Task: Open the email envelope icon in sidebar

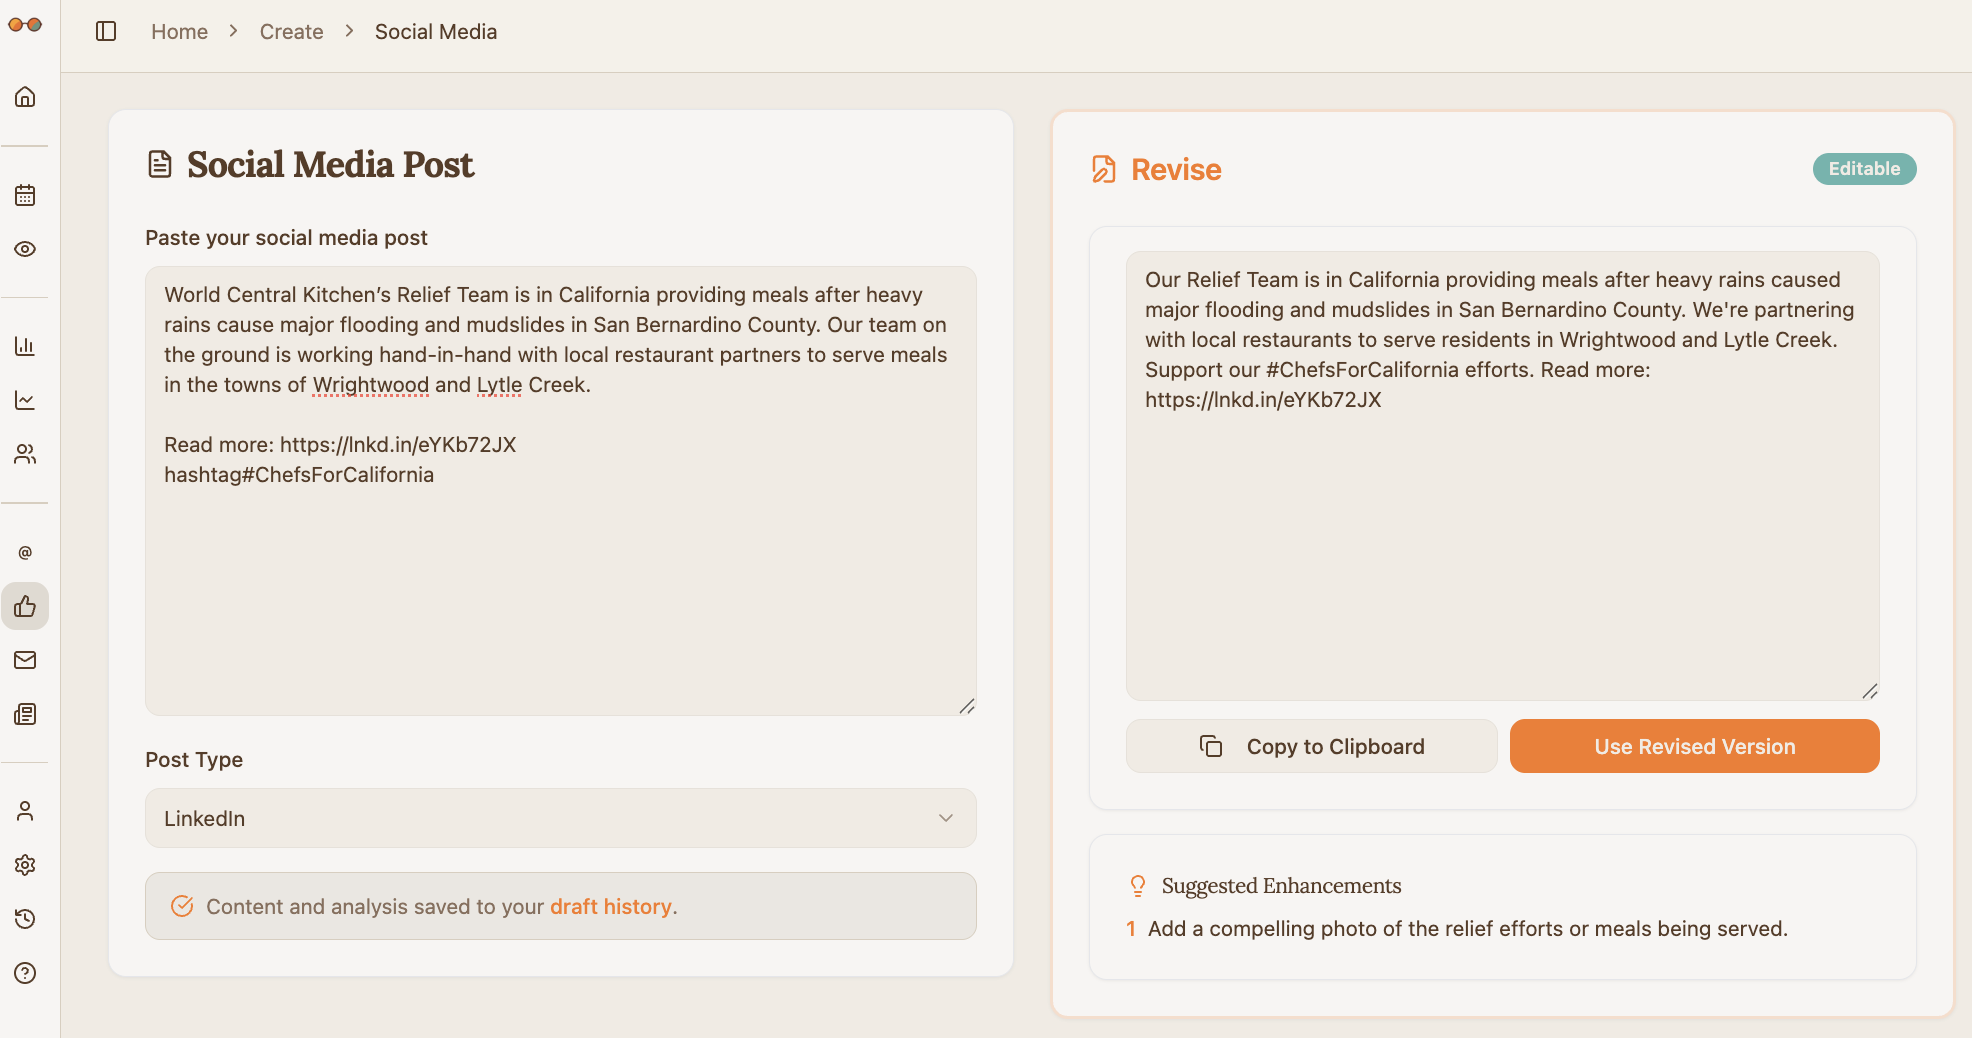Action: 25,660
